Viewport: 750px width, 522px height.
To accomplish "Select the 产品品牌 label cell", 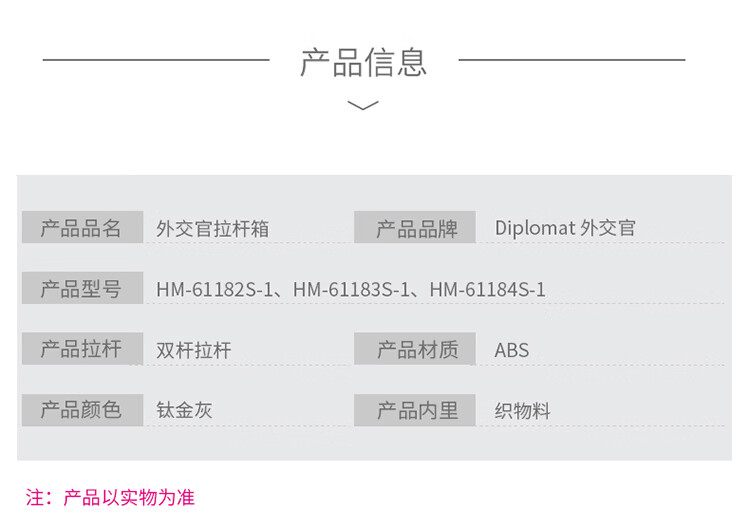I will click(x=416, y=228).
